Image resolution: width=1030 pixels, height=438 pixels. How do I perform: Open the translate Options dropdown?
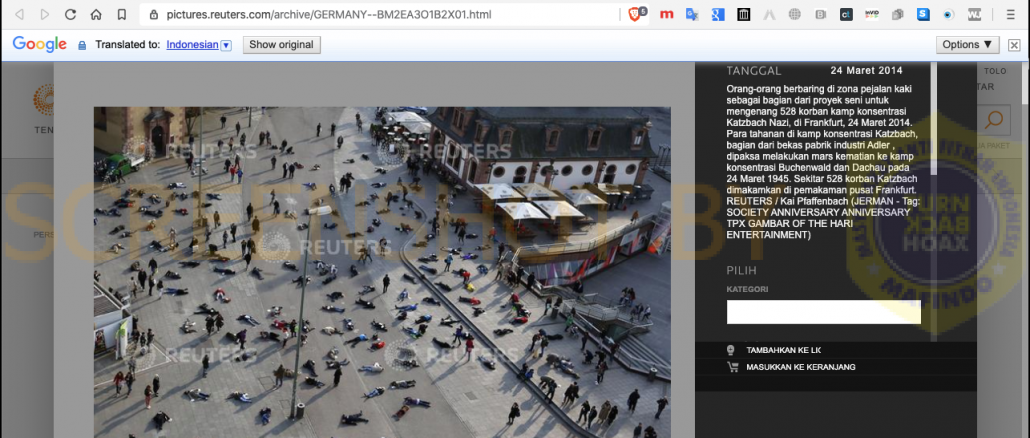click(968, 45)
